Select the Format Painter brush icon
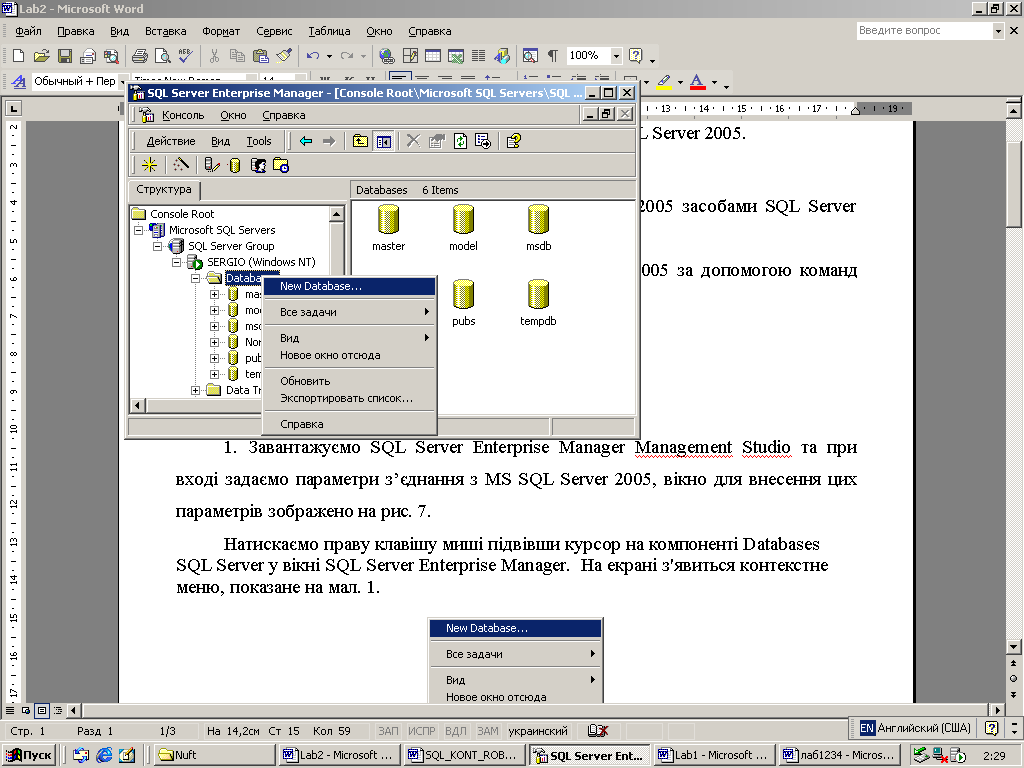This screenshot has width=1024, height=768. click(x=283, y=56)
